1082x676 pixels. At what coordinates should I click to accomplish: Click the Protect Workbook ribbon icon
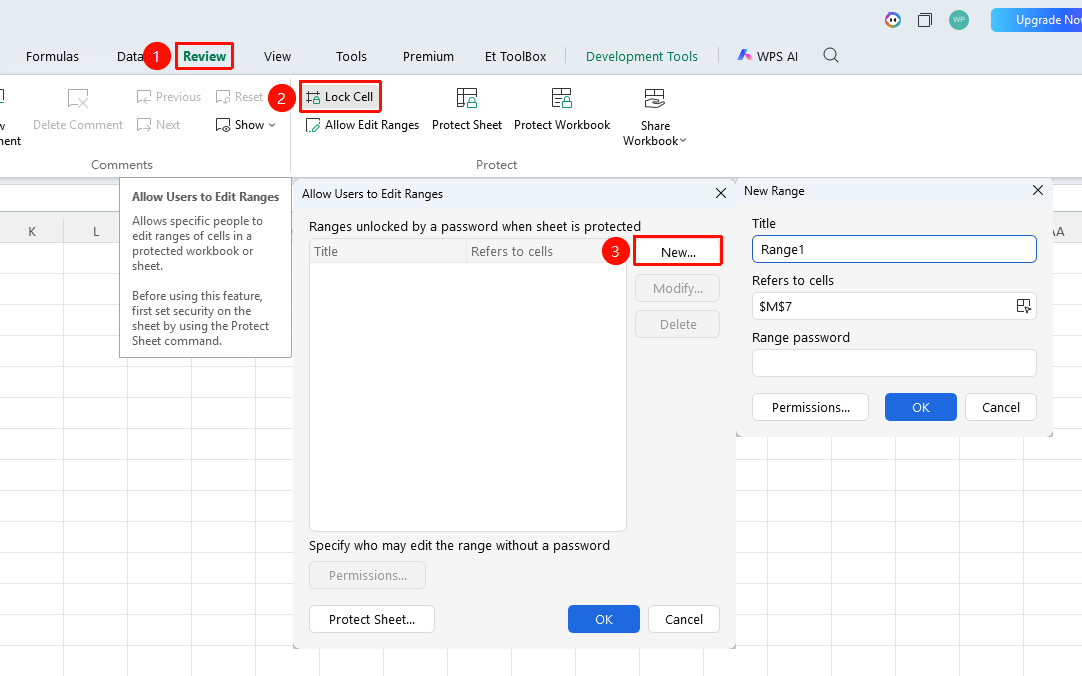[x=562, y=98]
